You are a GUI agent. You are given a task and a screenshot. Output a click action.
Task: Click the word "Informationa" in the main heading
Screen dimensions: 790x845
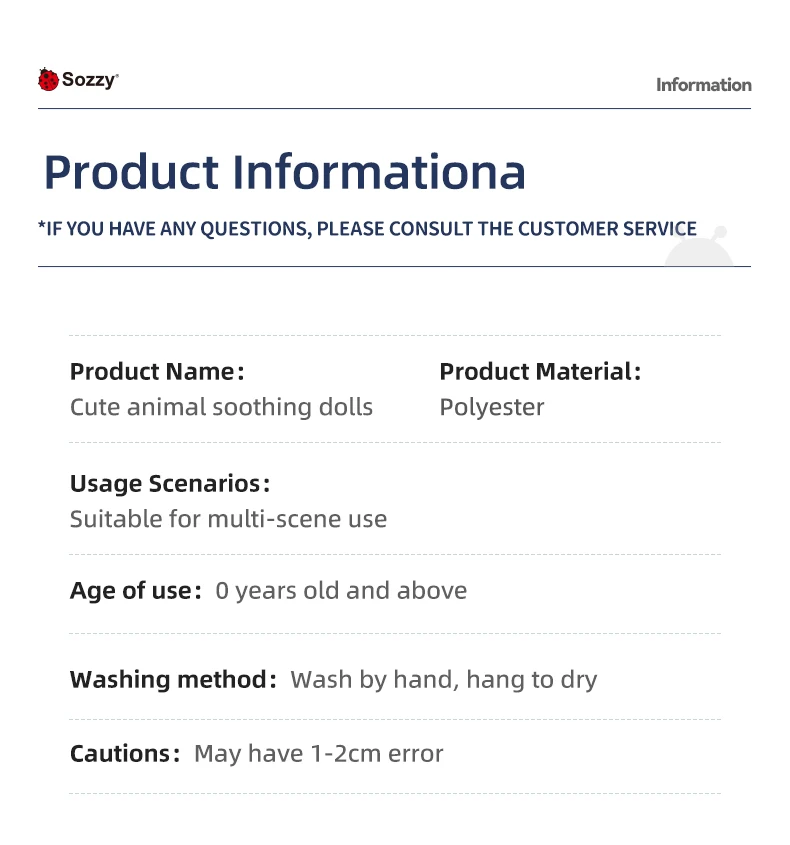point(379,172)
